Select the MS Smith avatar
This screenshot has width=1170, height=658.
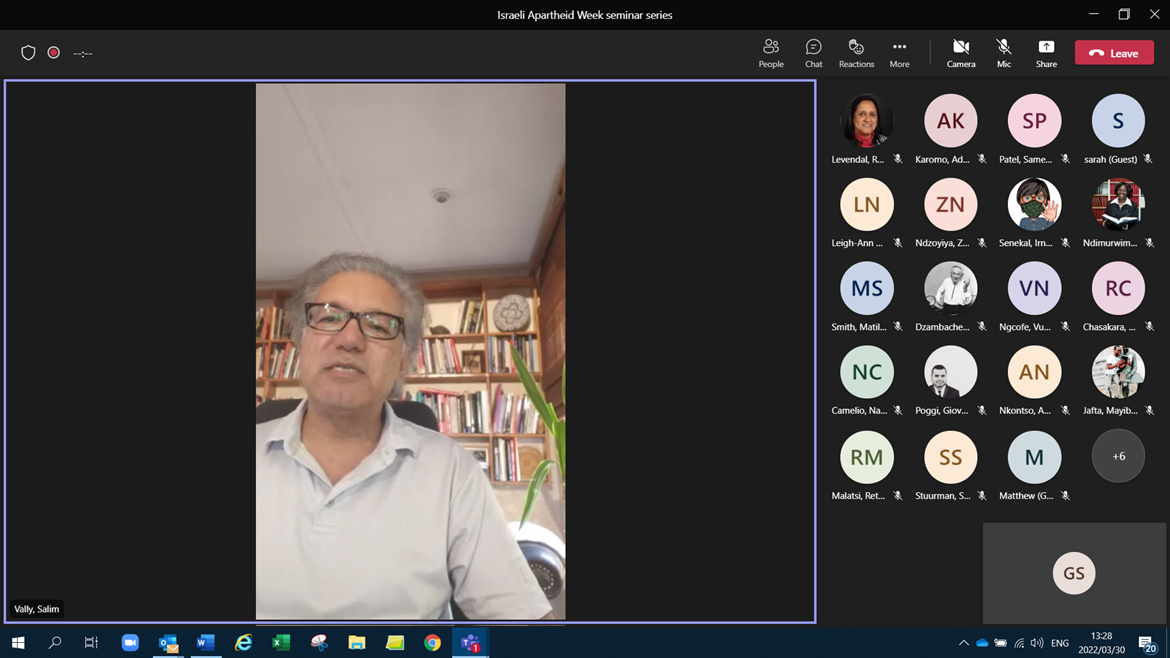[x=866, y=288]
